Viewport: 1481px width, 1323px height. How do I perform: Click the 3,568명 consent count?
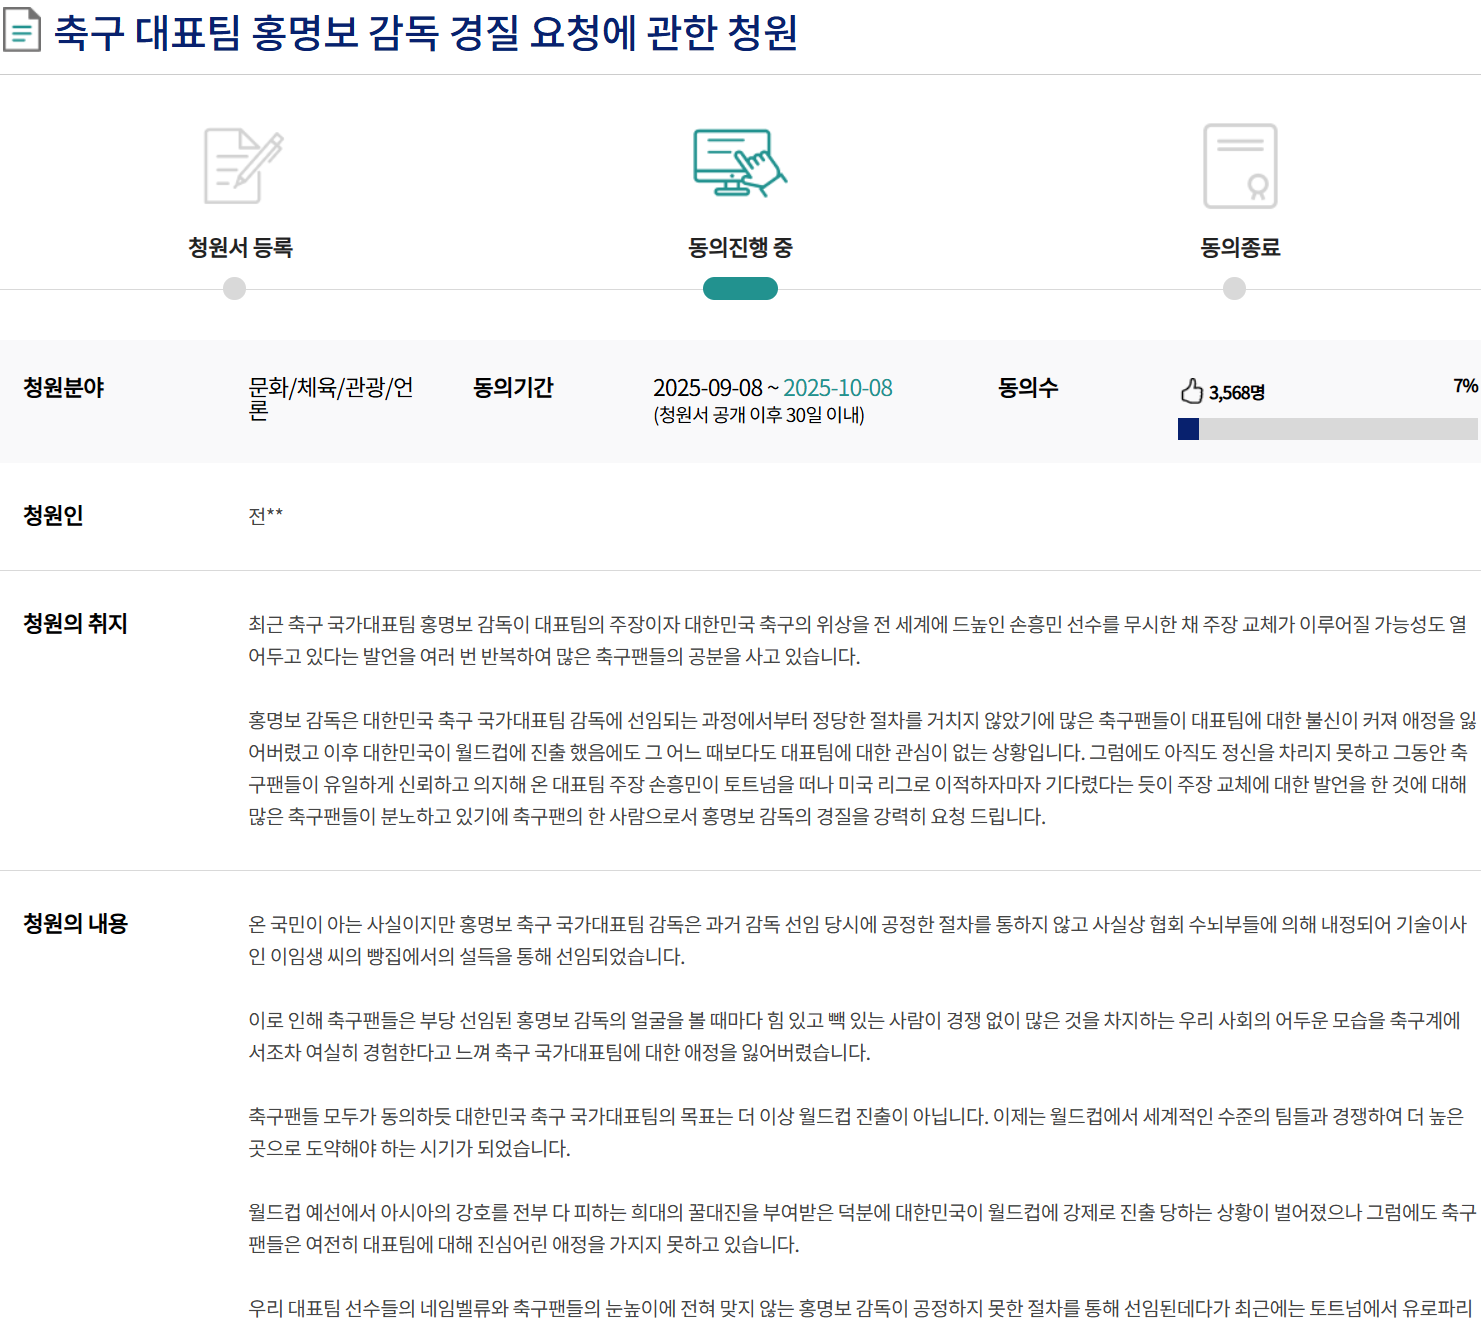tap(1237, 392)
